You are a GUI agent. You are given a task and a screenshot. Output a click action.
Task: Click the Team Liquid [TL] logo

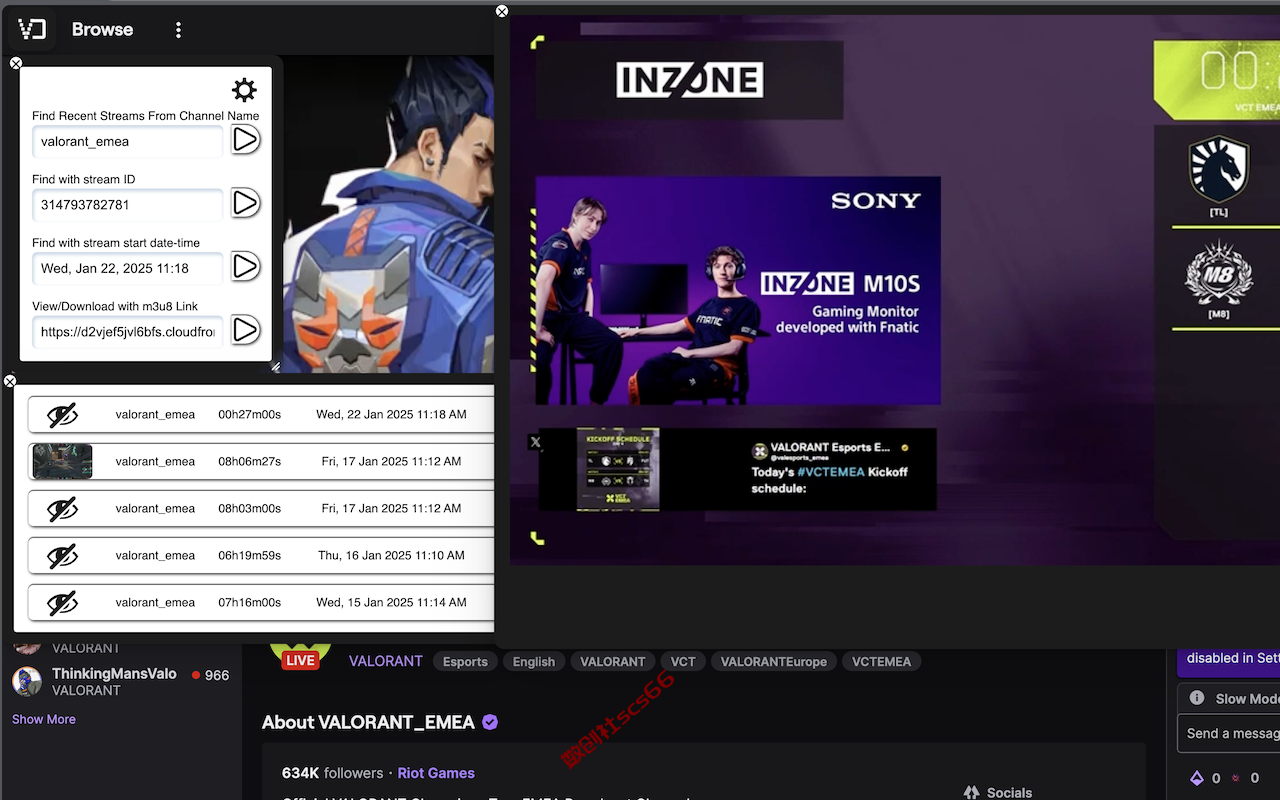1219,170
